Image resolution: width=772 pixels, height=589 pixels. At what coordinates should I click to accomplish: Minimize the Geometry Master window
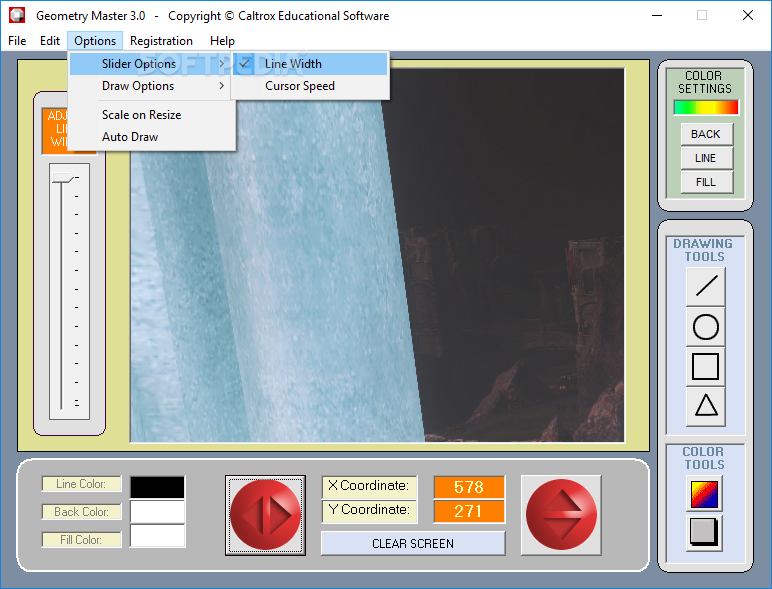[657, 15]
